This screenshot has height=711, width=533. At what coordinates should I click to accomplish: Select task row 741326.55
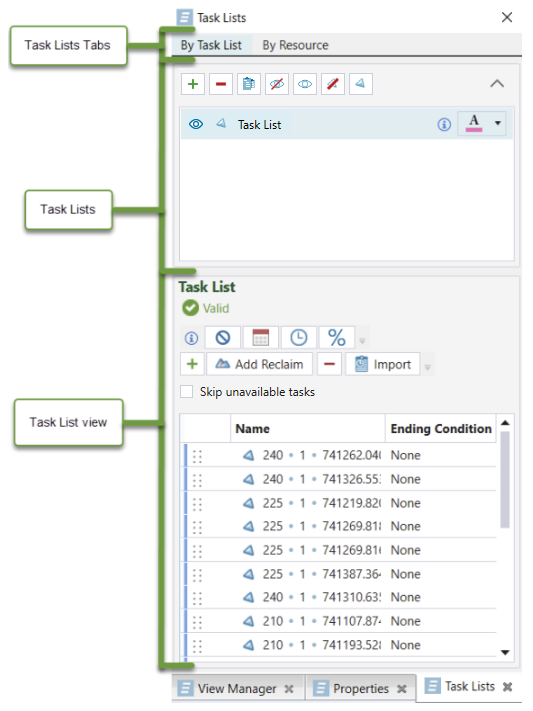click(340, 479)
